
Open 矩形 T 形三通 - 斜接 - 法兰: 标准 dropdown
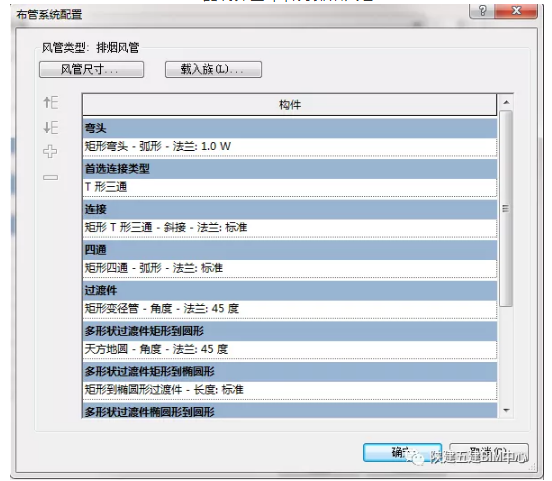click(x=290, y=228)
